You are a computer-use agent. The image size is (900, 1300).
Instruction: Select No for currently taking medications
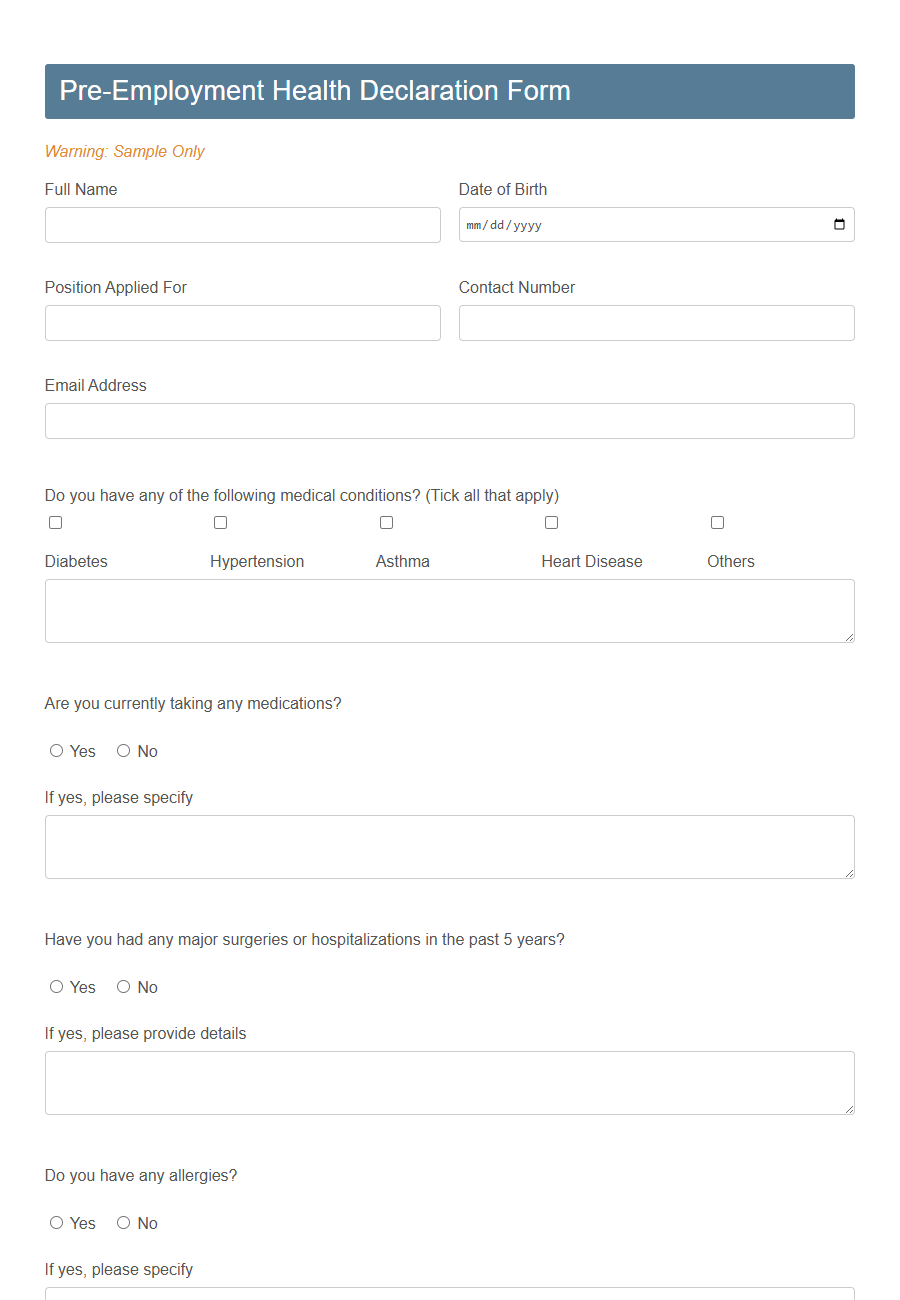tap(123, 750)
